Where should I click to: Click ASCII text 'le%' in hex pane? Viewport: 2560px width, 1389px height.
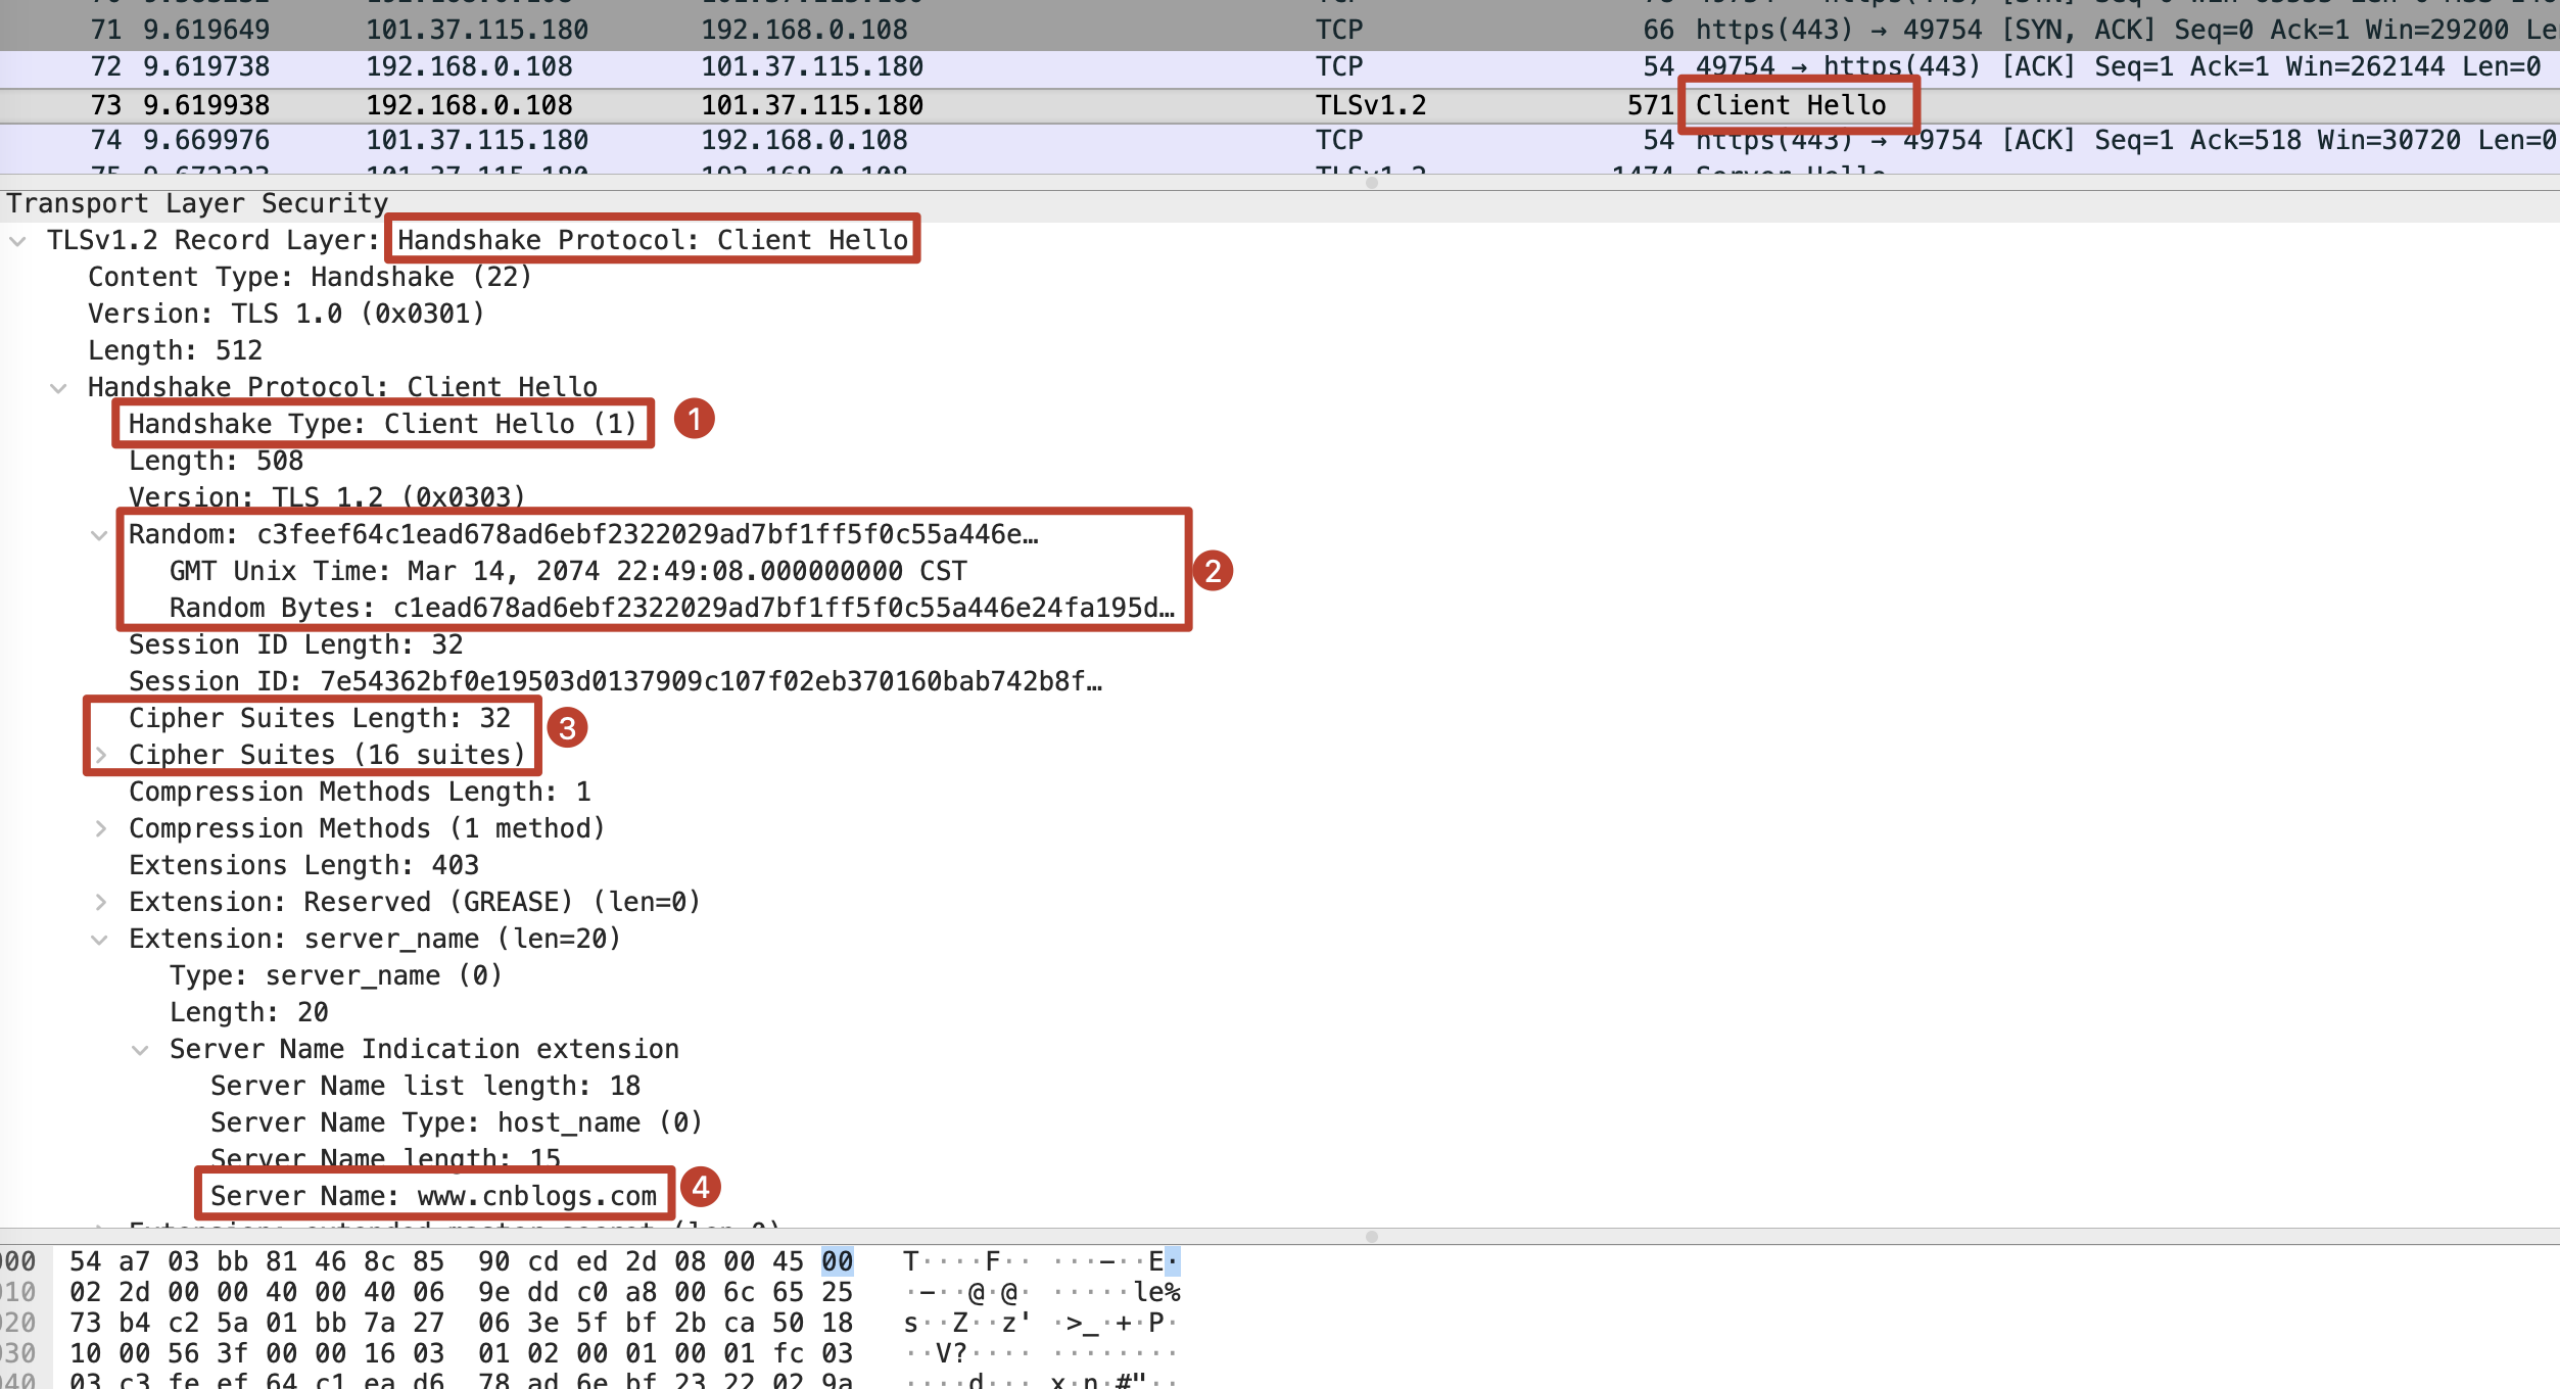coord(1157,1293)
